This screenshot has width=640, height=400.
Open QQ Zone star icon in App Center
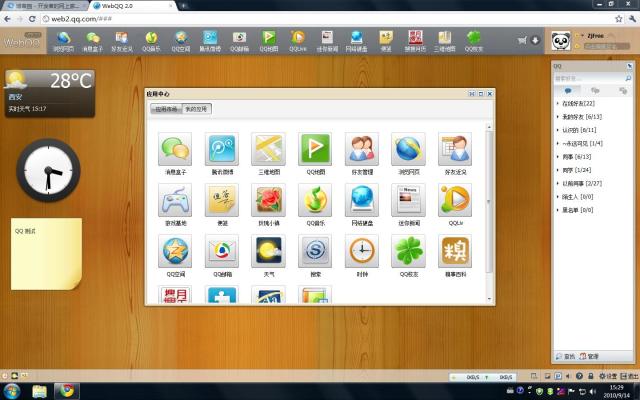point(175,251)
